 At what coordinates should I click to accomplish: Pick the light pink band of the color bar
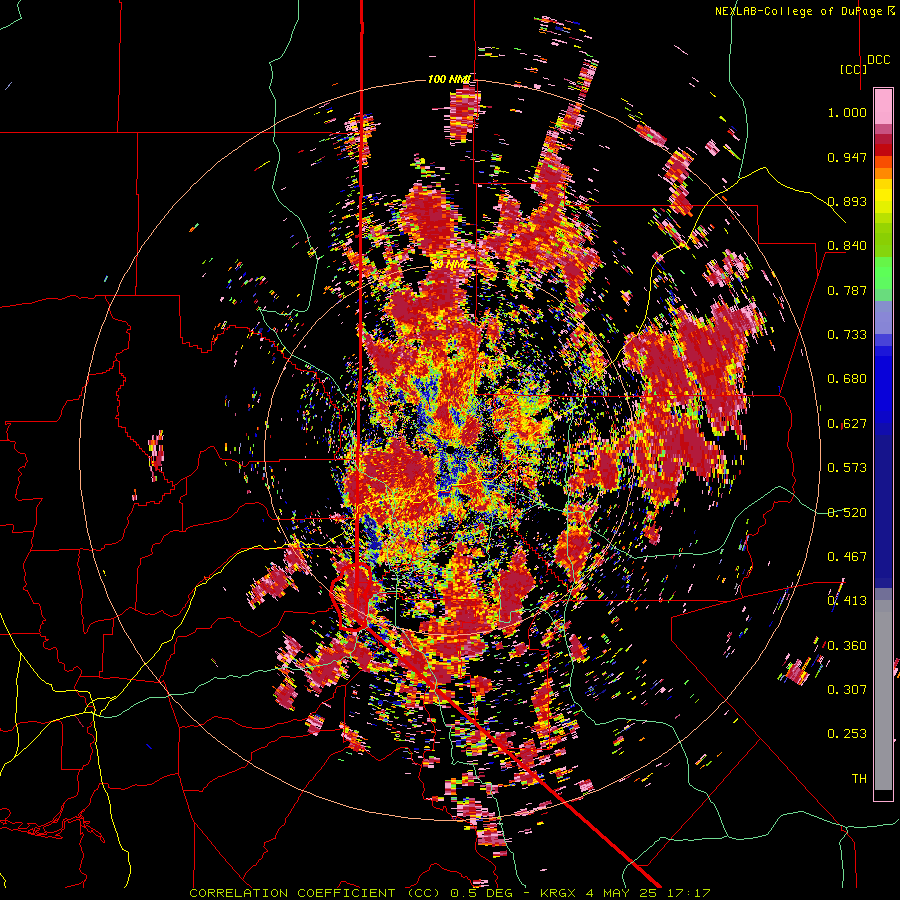click(883, 107)
